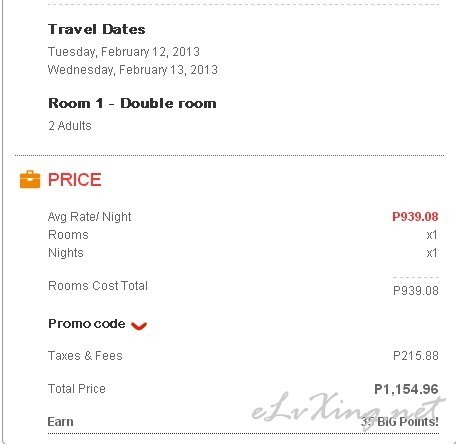Click the Taxes & Fees label

pyautogui.click(x=85, y=356)
